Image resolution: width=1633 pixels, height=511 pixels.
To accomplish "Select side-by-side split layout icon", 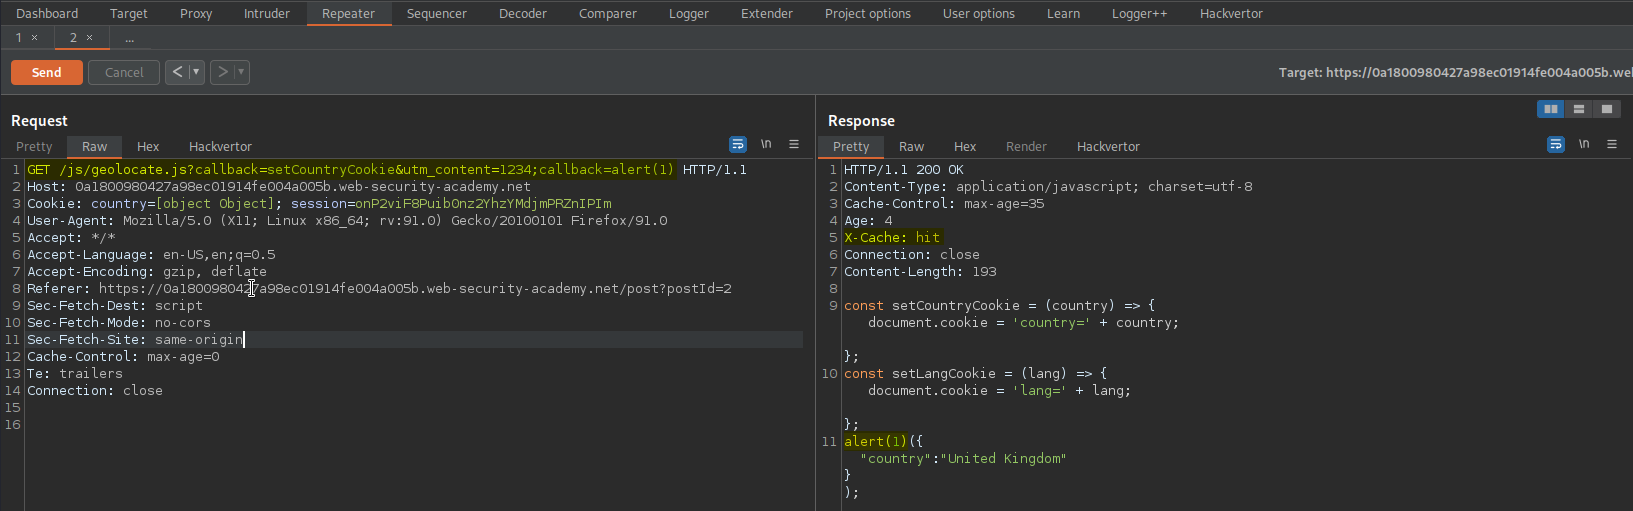I will pyautogui.click(x=1551, y=109).
